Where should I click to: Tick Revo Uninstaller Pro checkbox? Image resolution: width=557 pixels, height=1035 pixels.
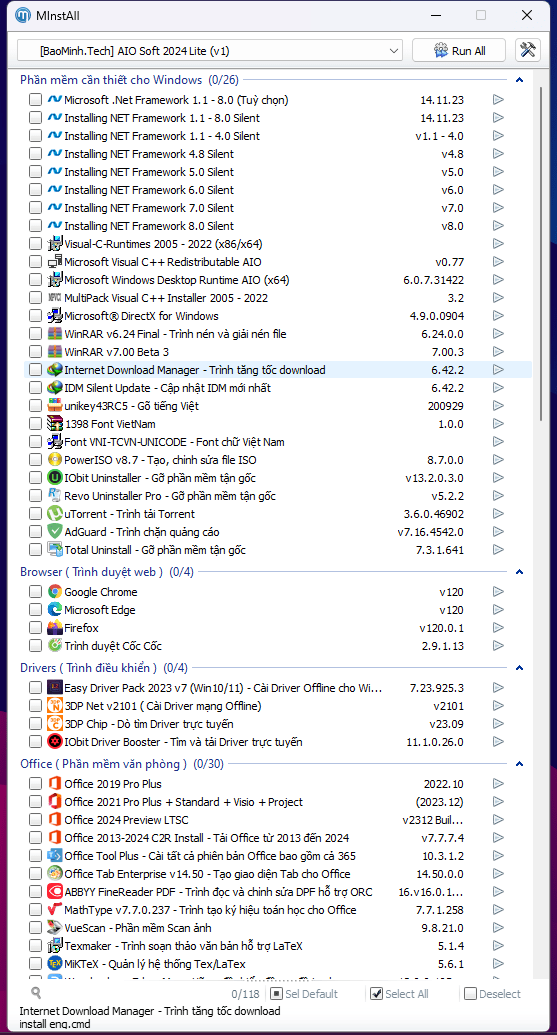pyautogui.click(x=35, y=496)
